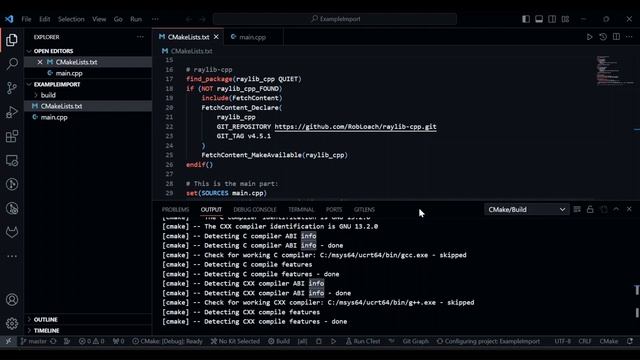The width and height of the screenshot is (640, 360).
Task: Launch the CMake debug bug icon in status bar
Action: (319, 341)
